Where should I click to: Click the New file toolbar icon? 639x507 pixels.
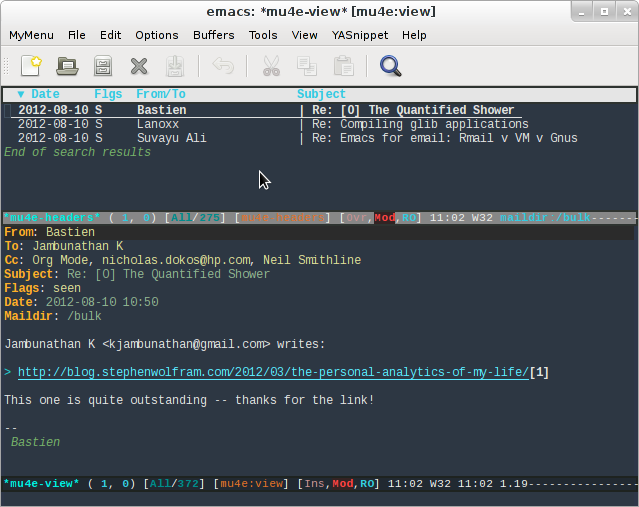point(30,66)
